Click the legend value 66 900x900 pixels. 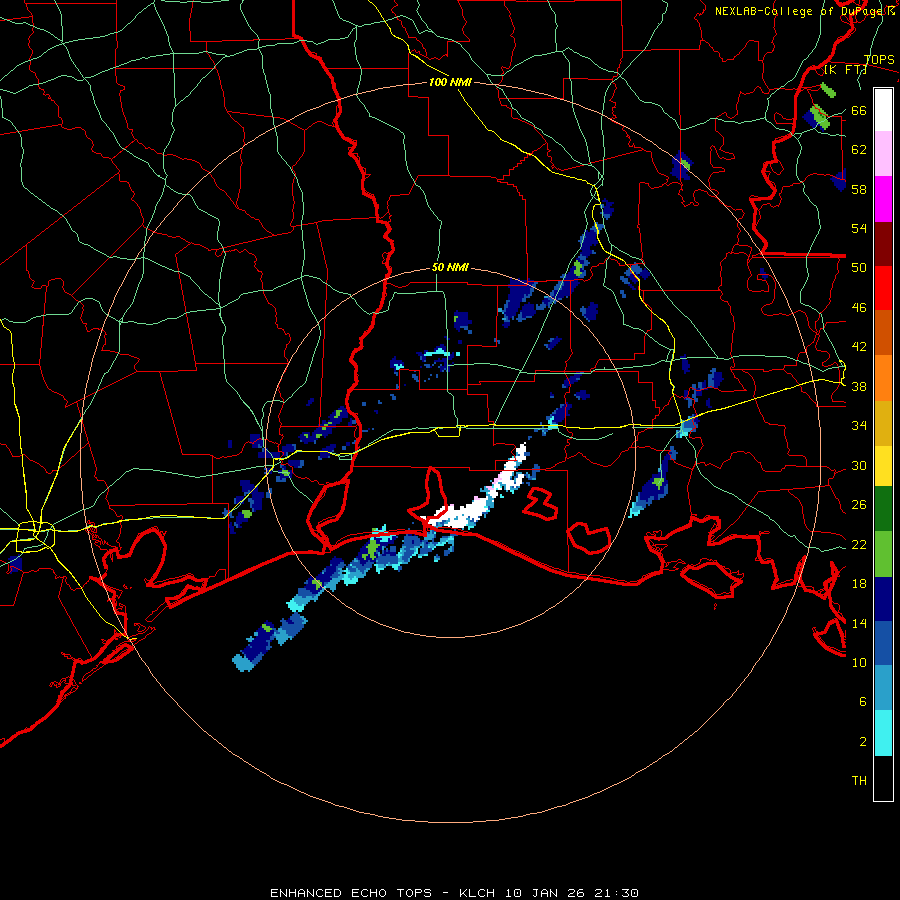pyautogui.click(x=859, y=111)
